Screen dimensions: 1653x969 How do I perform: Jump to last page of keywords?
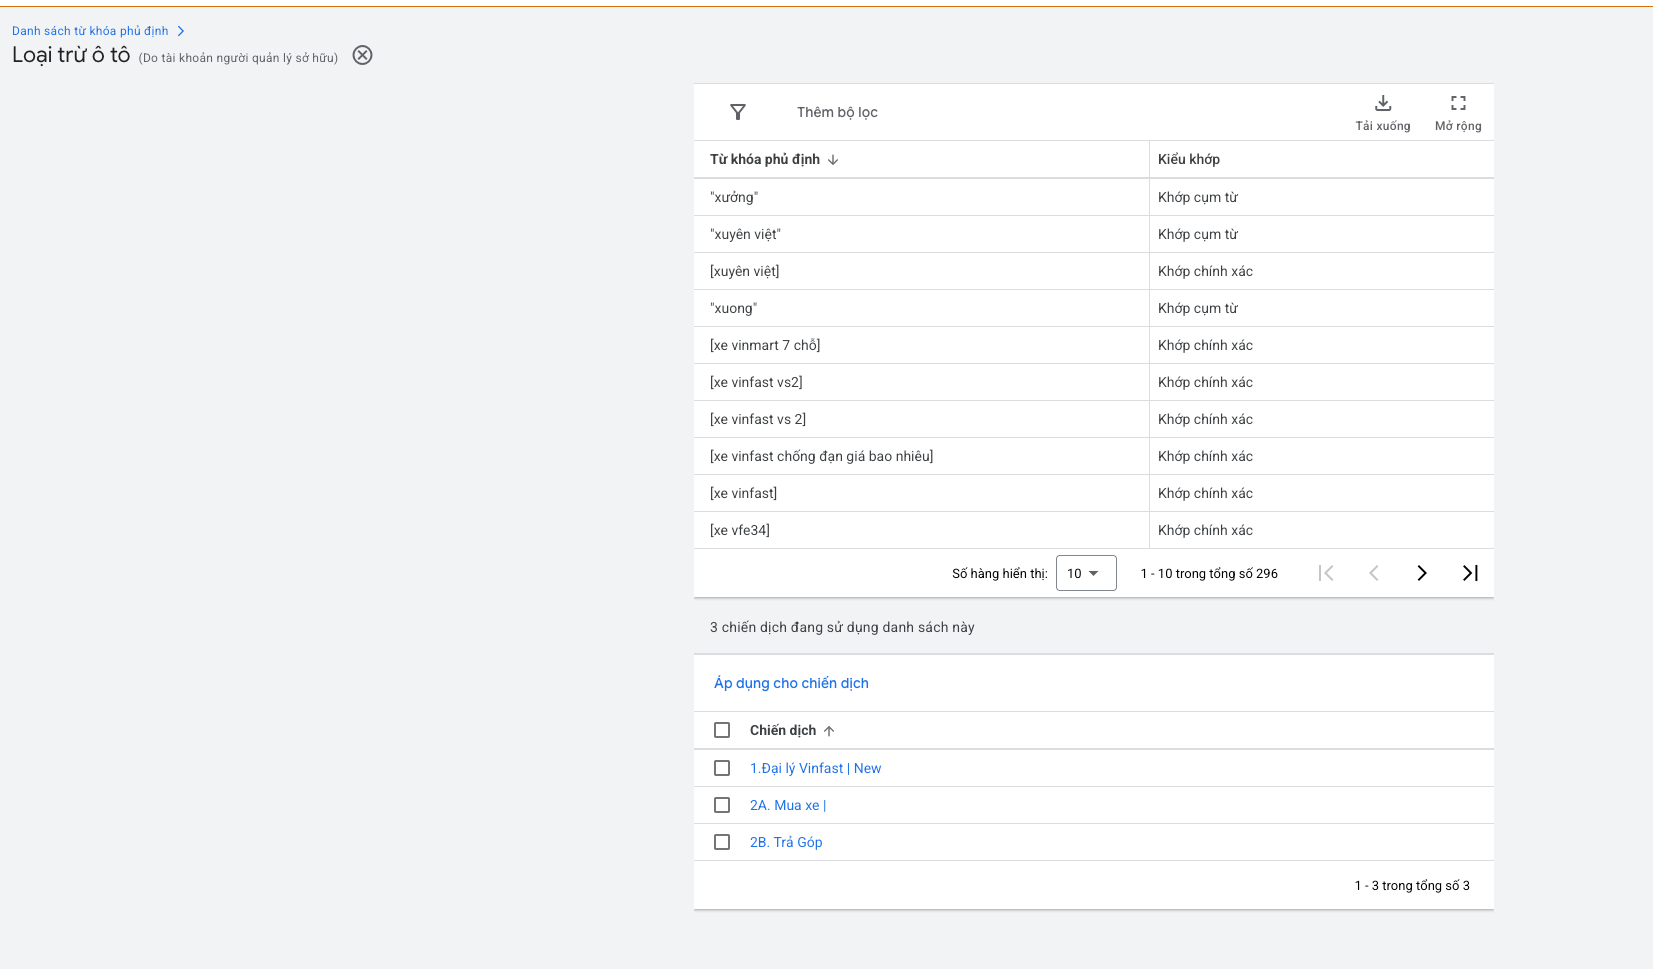[x=1470, y=573]
